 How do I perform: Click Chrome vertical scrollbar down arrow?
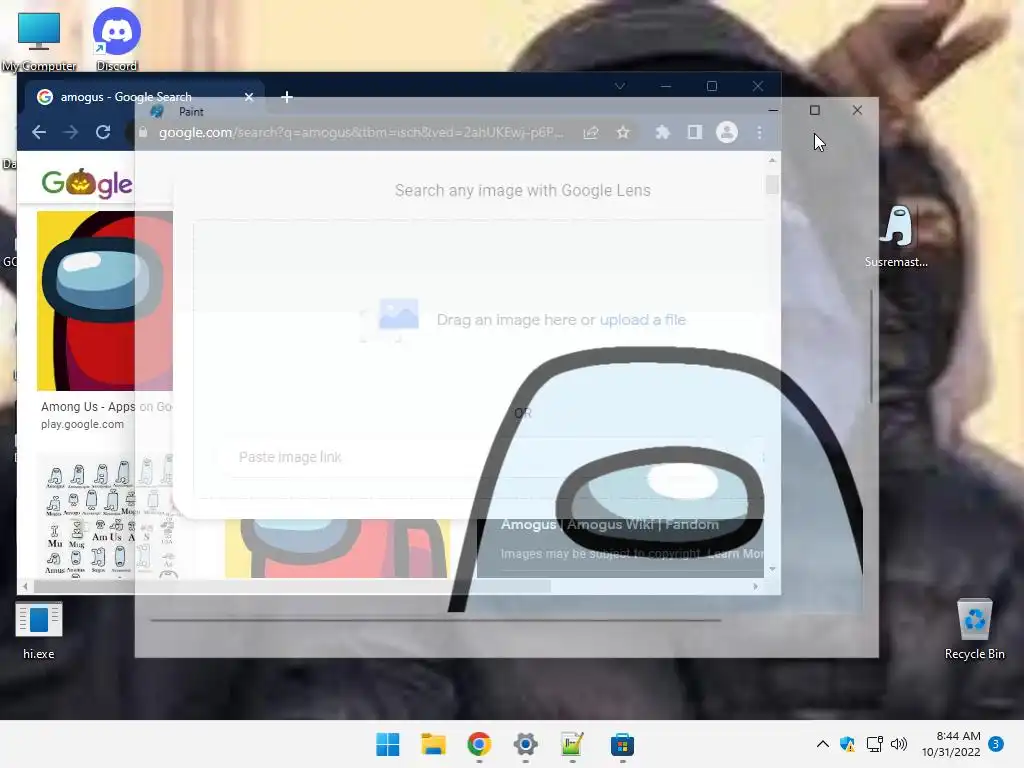point(773,569)
